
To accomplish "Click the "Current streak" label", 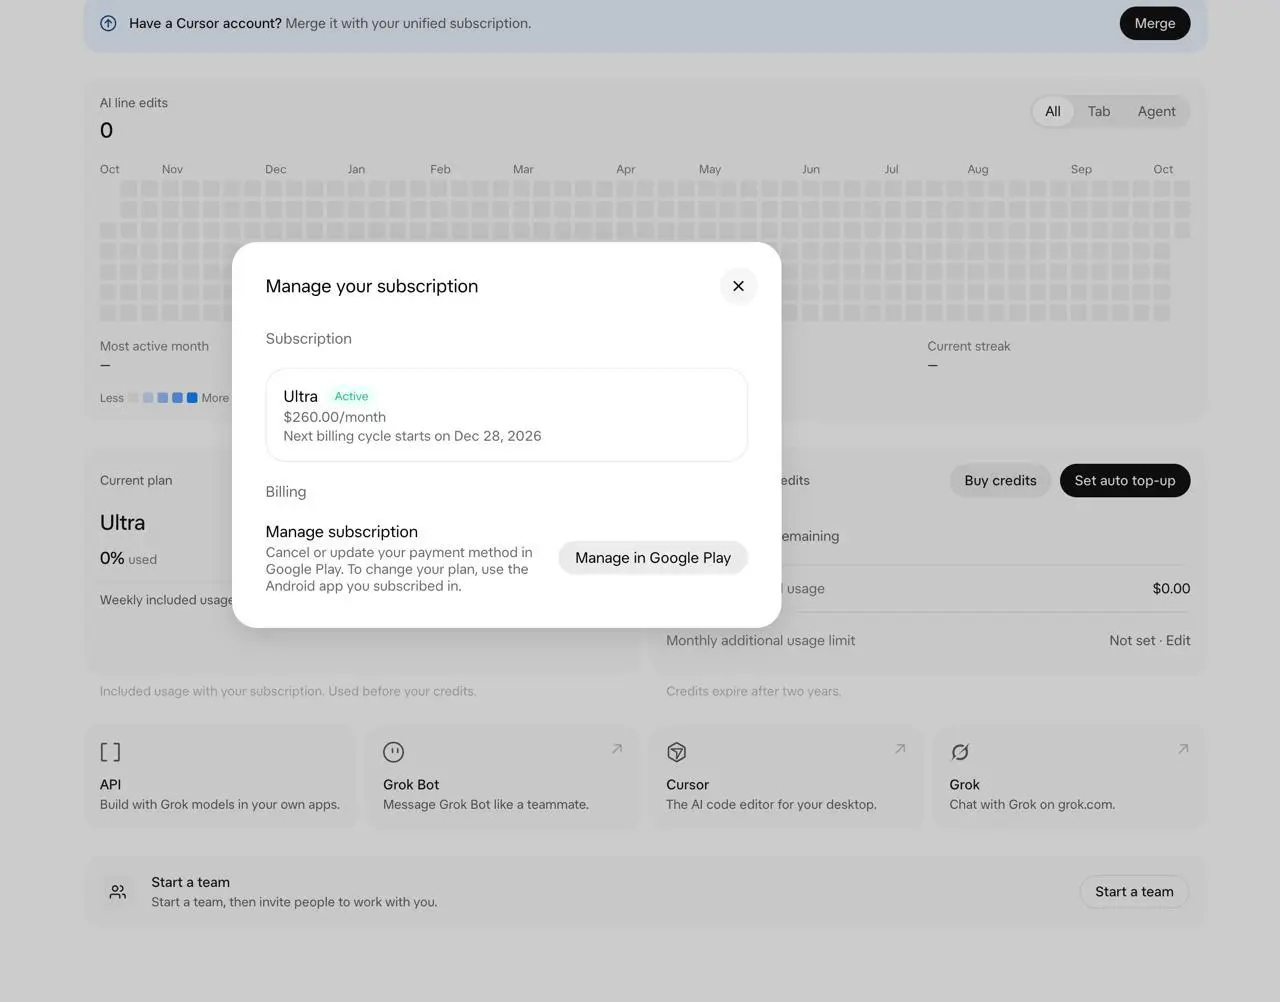I will tap(968, 346).
